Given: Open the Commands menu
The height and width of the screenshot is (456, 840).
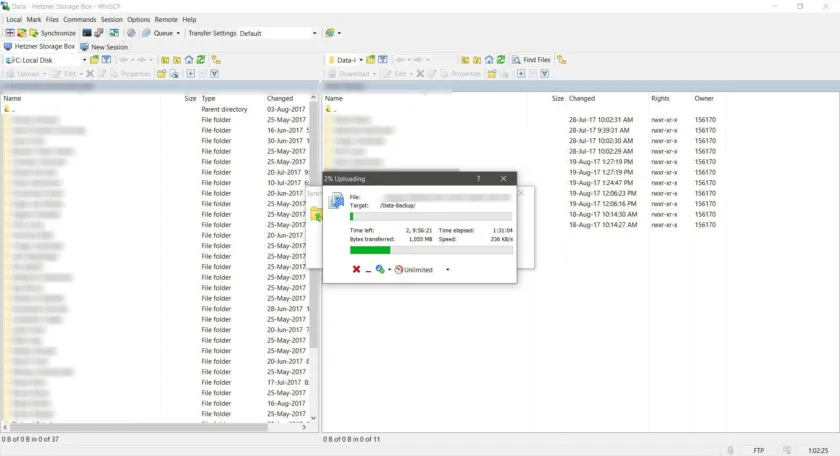Looking at the screenshot, I should tap(79, 19).
